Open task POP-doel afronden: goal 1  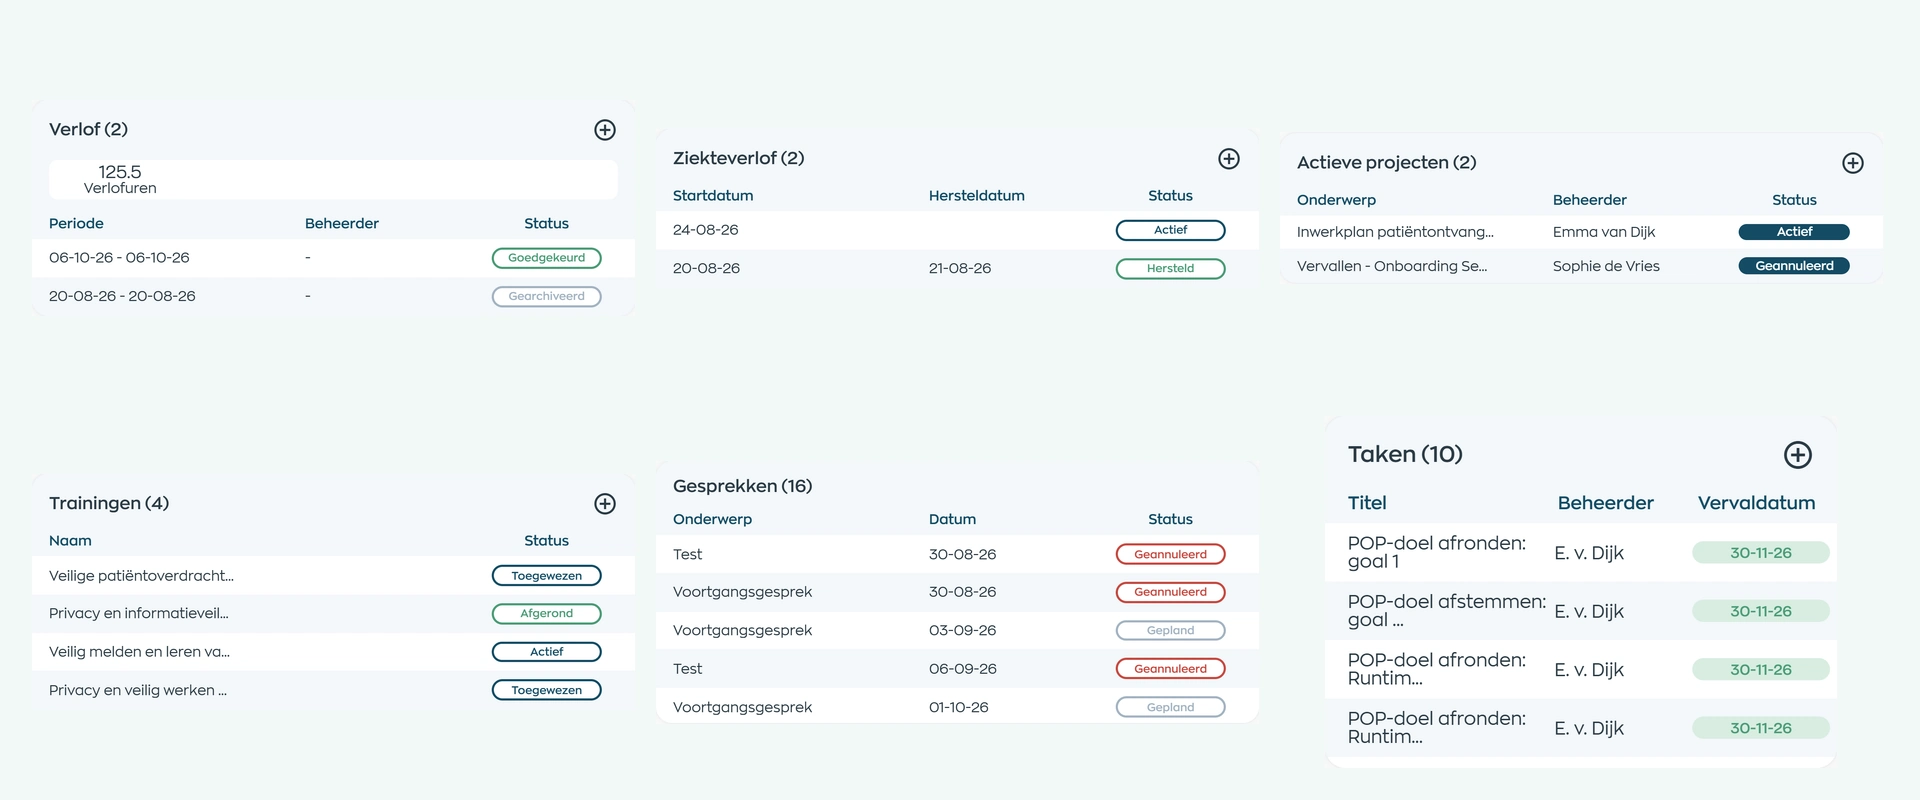point(1581,553)
